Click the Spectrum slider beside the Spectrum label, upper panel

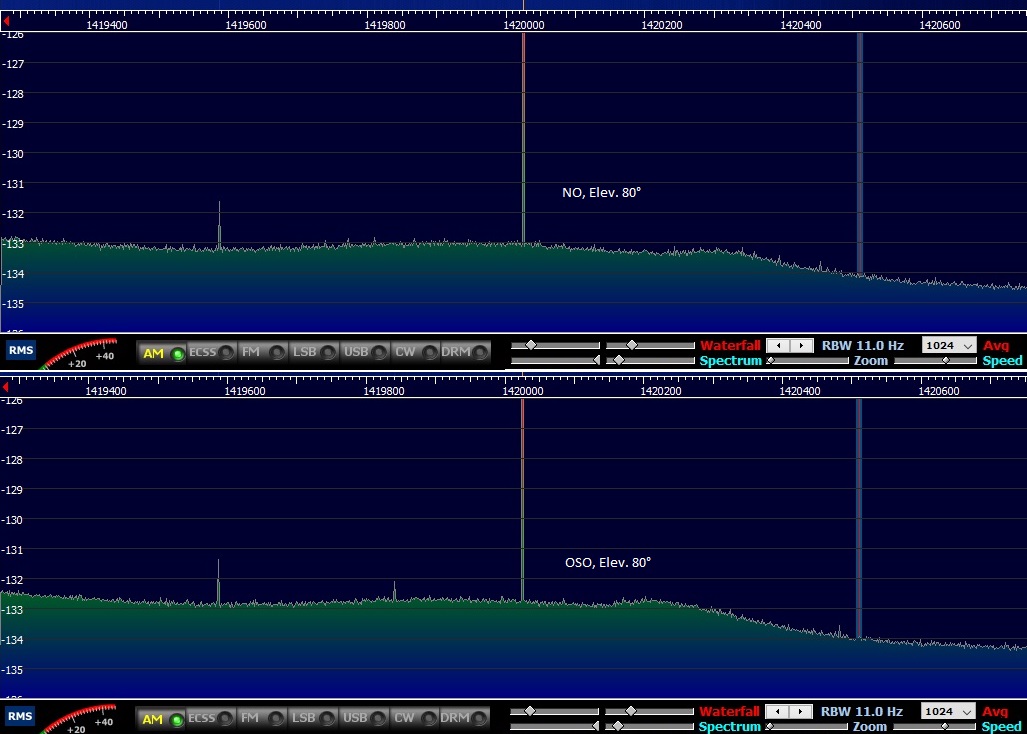pos(650,360)
